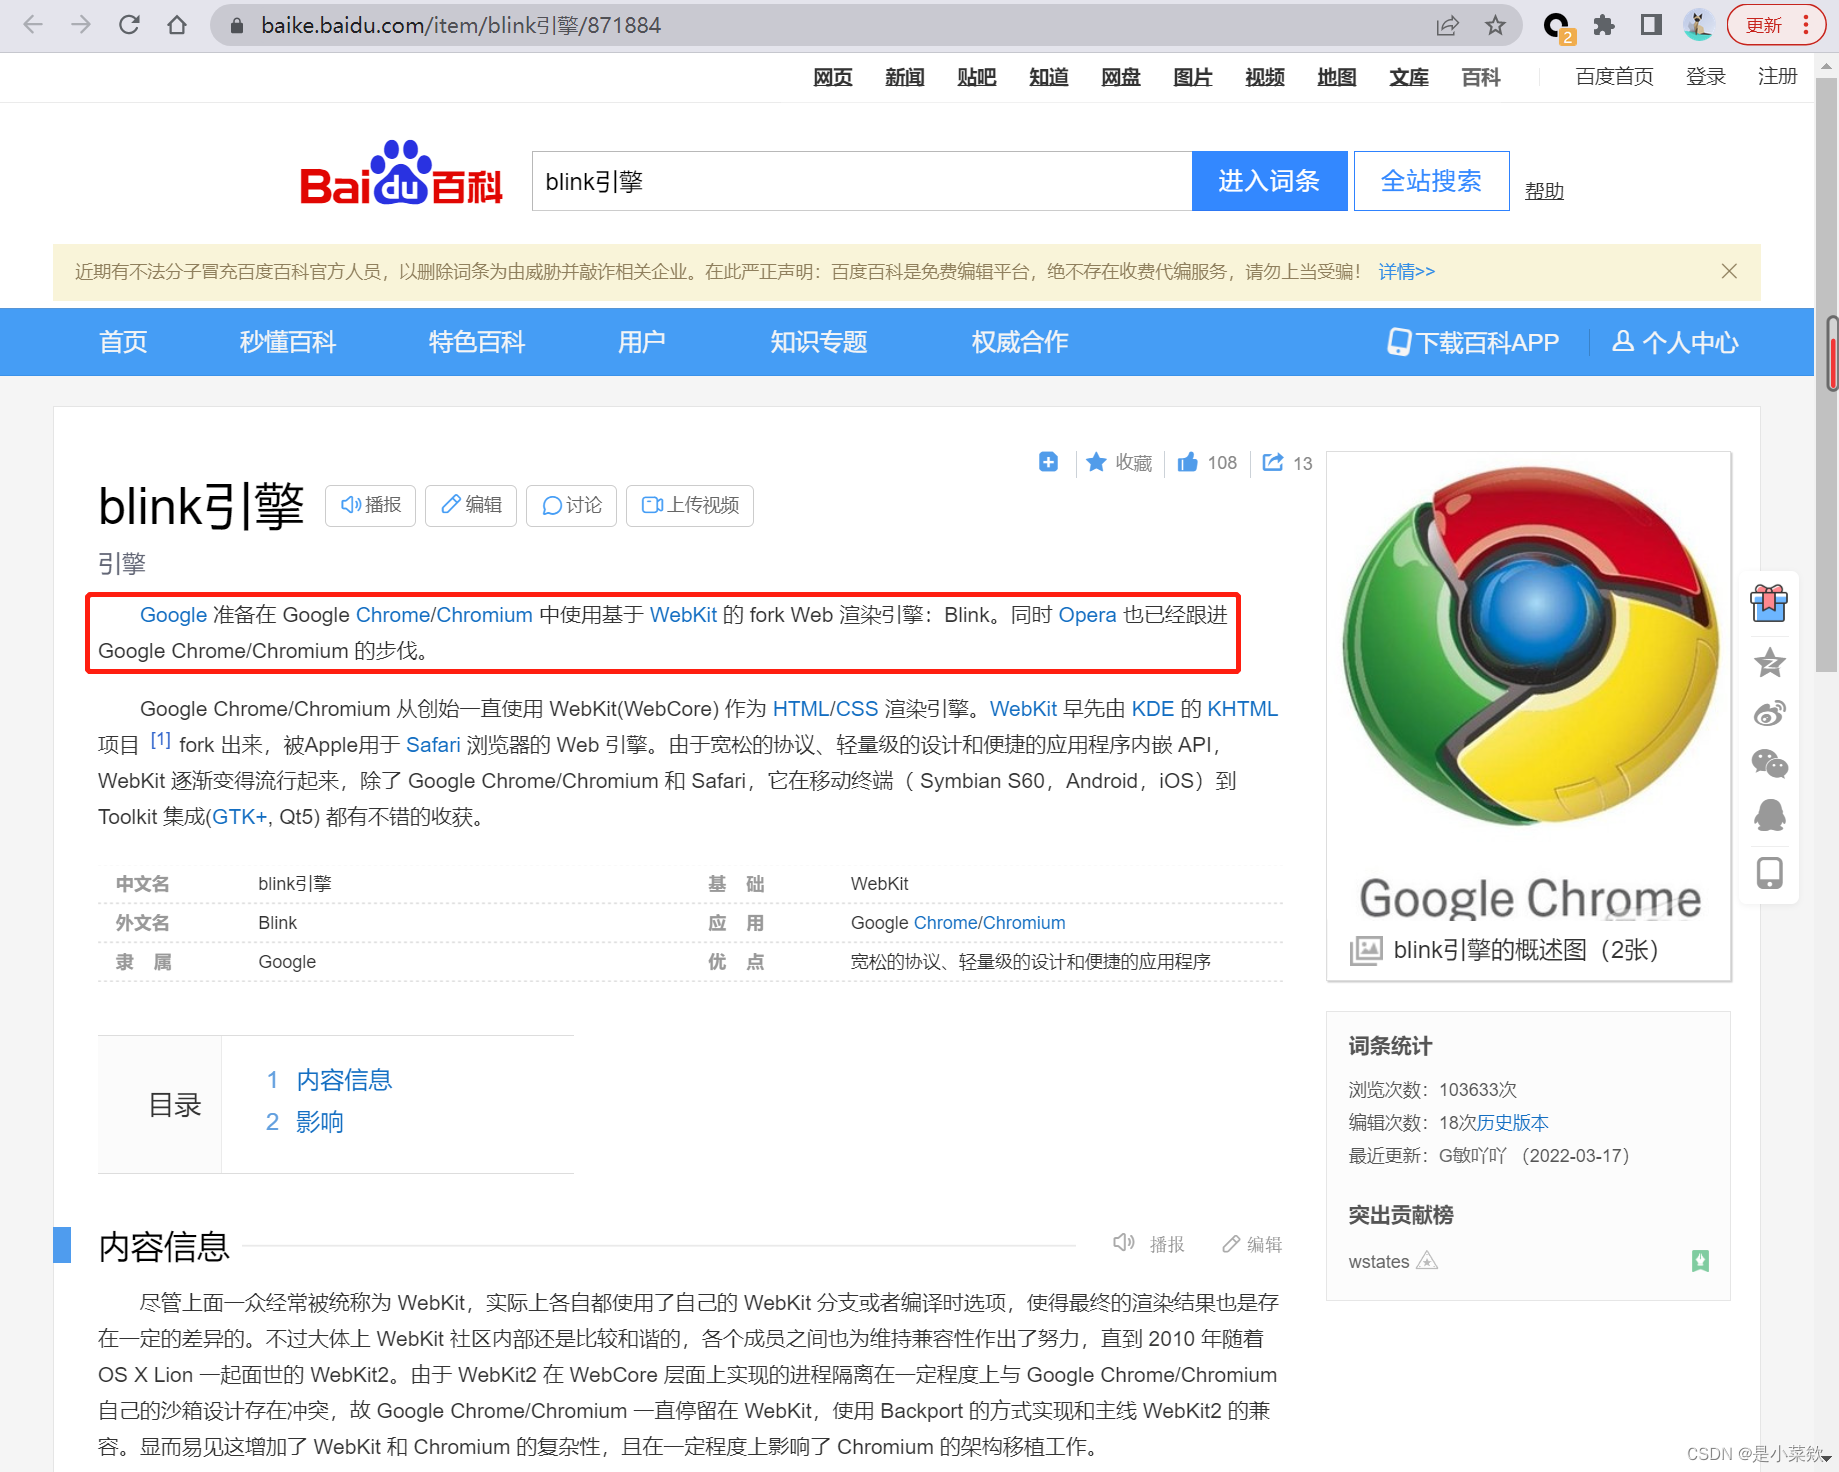Click the gift icon in right sidebar
The width and height of the screenshot is (1839, 1472).
1769,603
